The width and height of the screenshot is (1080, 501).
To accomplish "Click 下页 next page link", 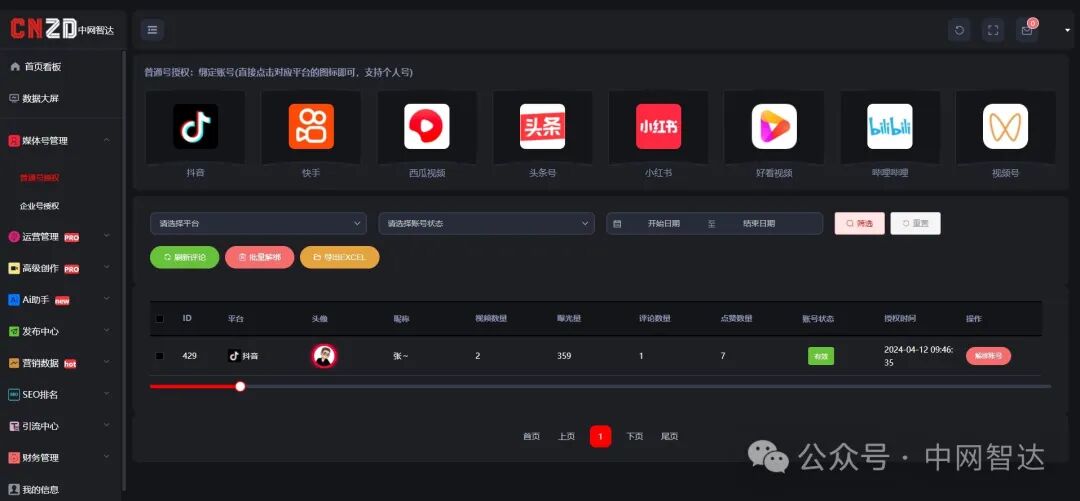I will [634, 436].
